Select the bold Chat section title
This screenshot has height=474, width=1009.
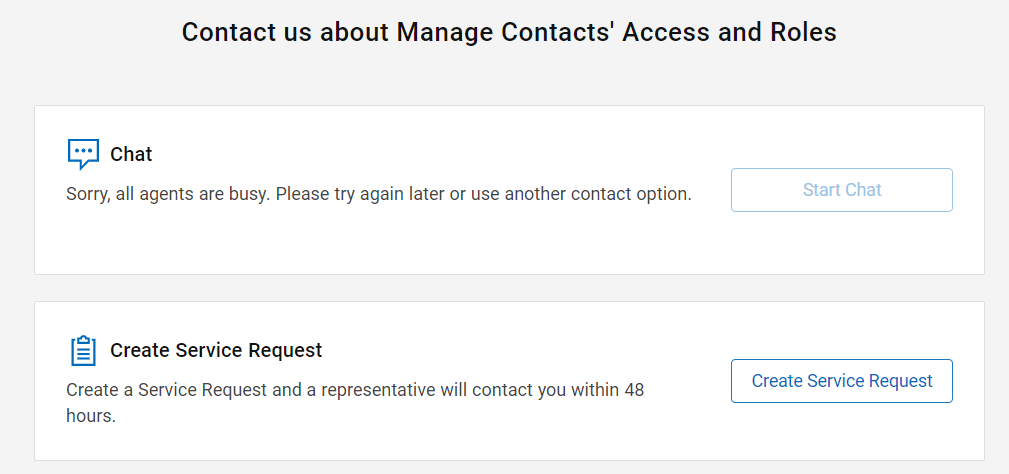click(131, 154)
